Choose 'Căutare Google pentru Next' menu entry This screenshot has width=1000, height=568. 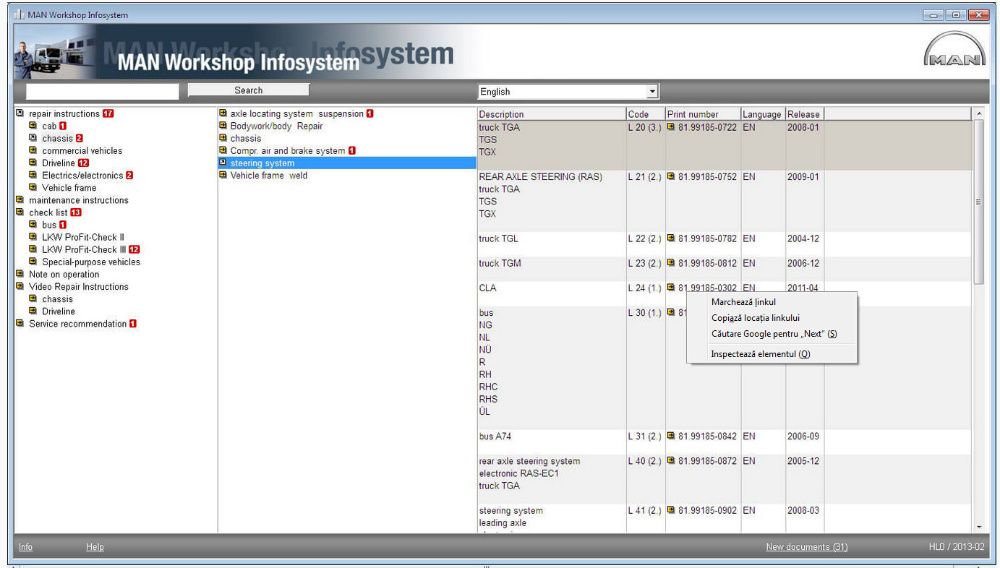(772, 333)
